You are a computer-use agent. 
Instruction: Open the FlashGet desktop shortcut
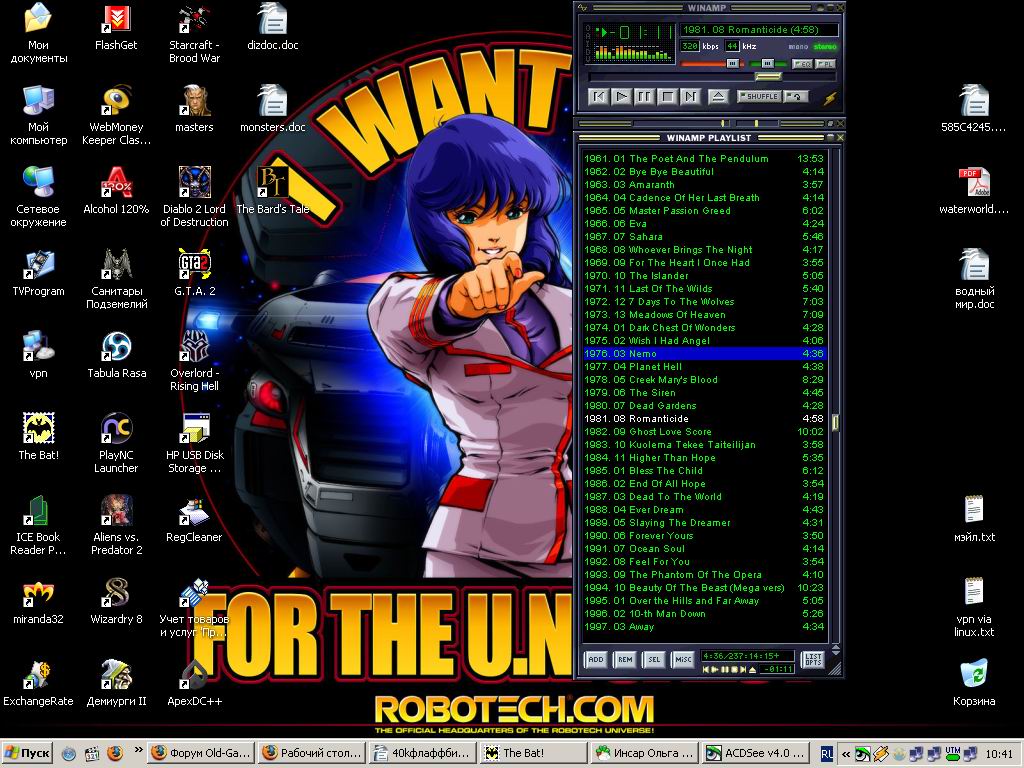[116, 27]
